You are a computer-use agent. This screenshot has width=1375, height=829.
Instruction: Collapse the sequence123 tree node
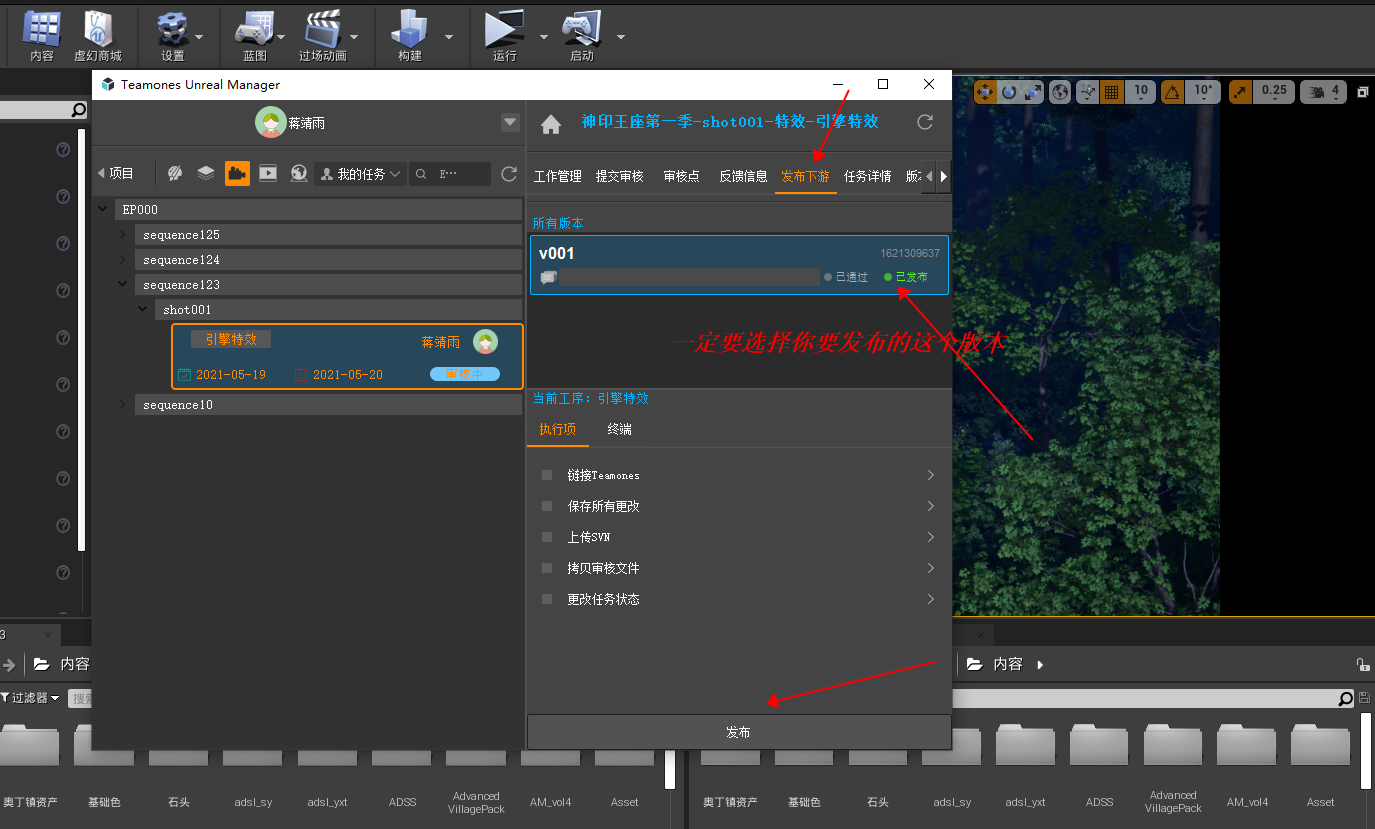[123, 285]
